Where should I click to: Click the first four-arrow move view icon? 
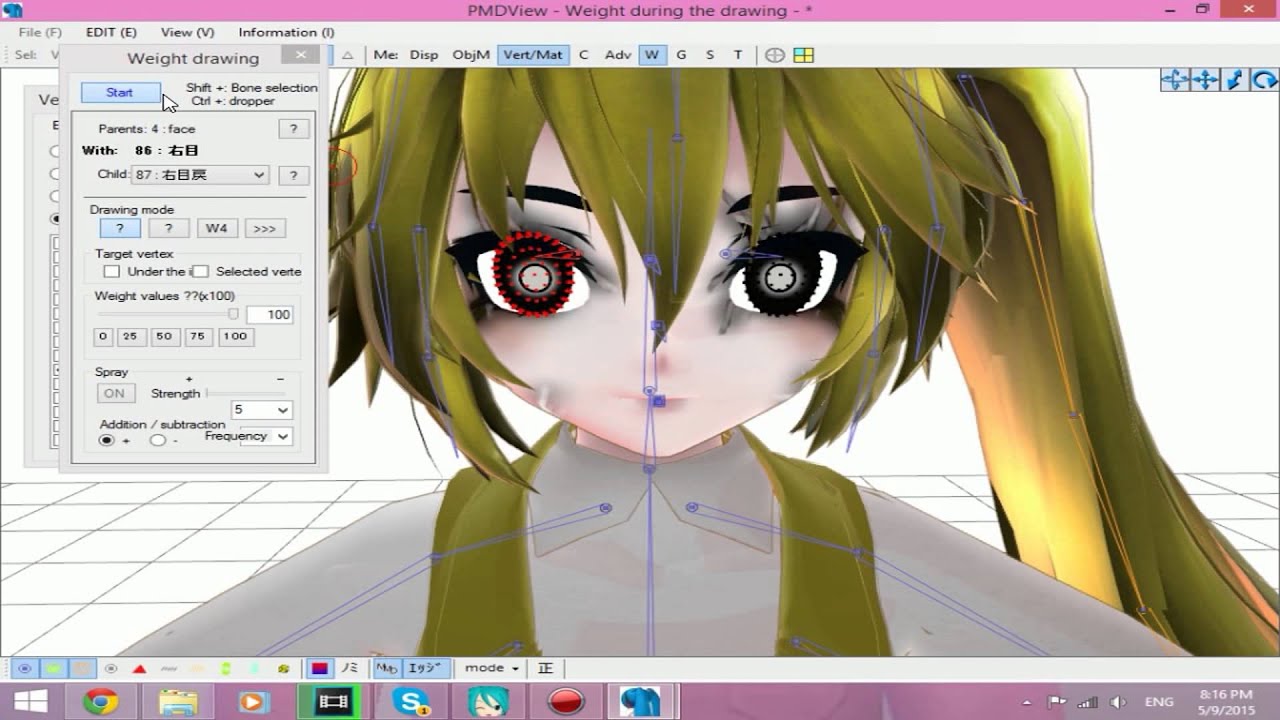pyautogui.click(x=1175, y=80)
